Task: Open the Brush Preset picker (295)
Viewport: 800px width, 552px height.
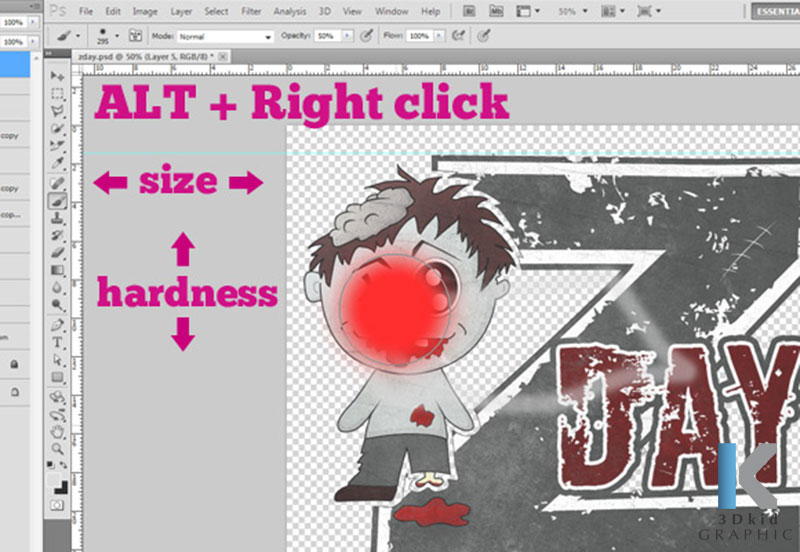Action: [107, 36]
